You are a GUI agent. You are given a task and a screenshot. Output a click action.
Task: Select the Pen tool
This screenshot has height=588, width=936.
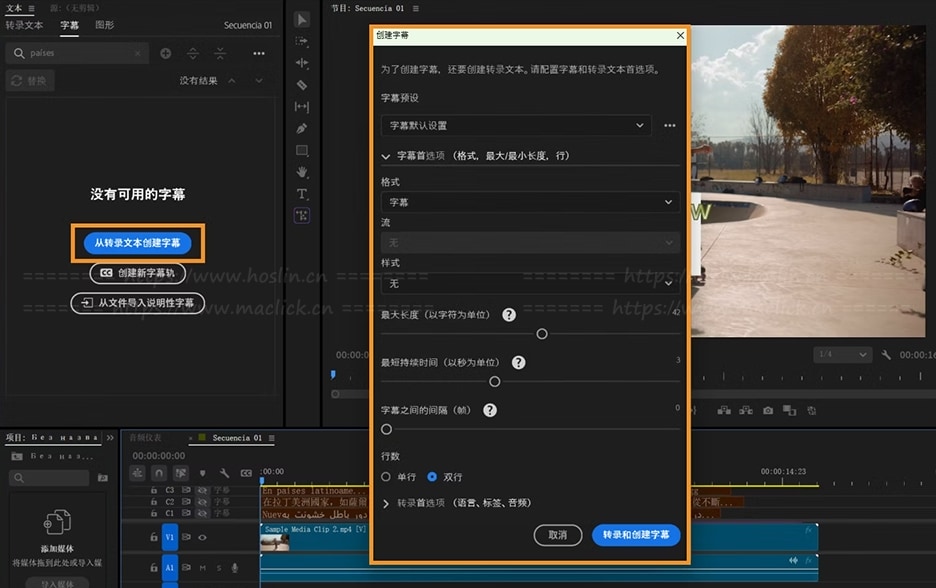(302, 129)
